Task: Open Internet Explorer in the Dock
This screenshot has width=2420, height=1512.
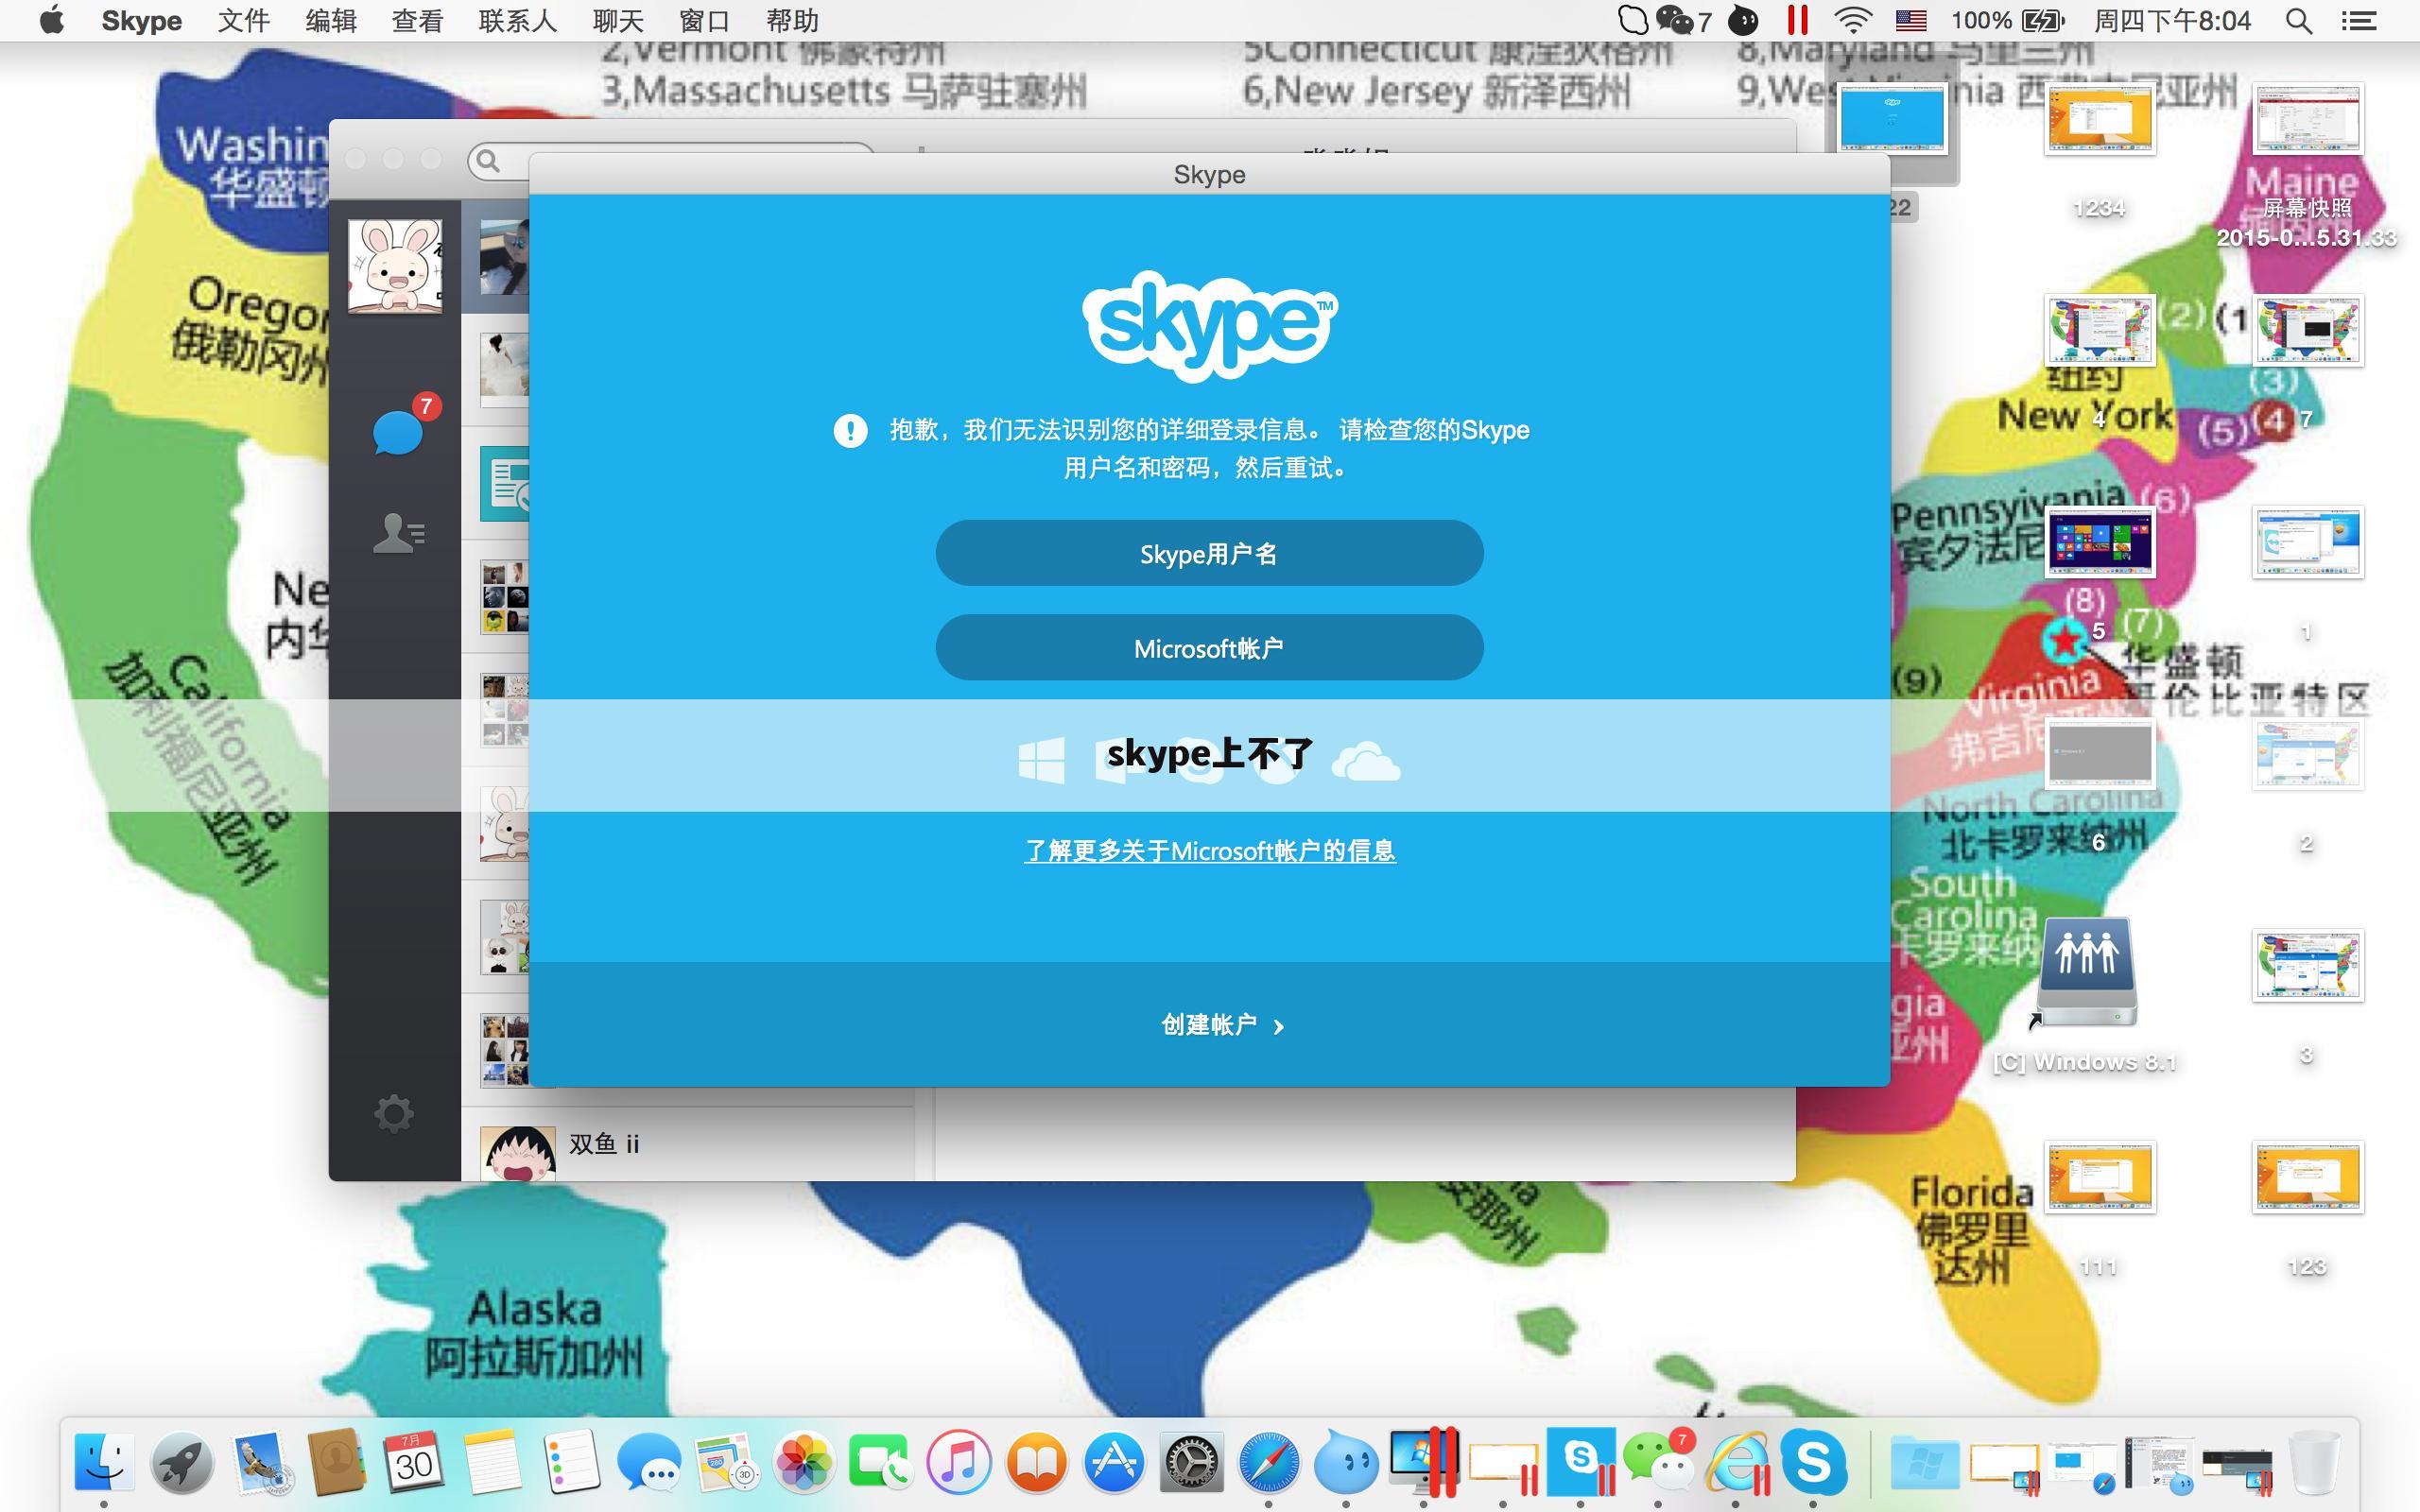Action: coord(1738,1462)
